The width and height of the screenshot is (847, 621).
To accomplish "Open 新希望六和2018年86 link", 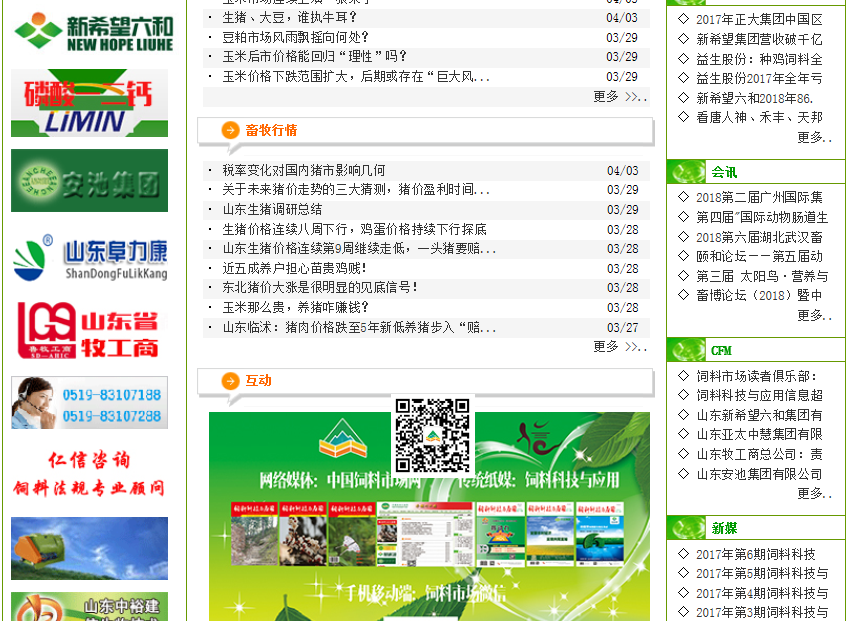I will coord(755,98).
